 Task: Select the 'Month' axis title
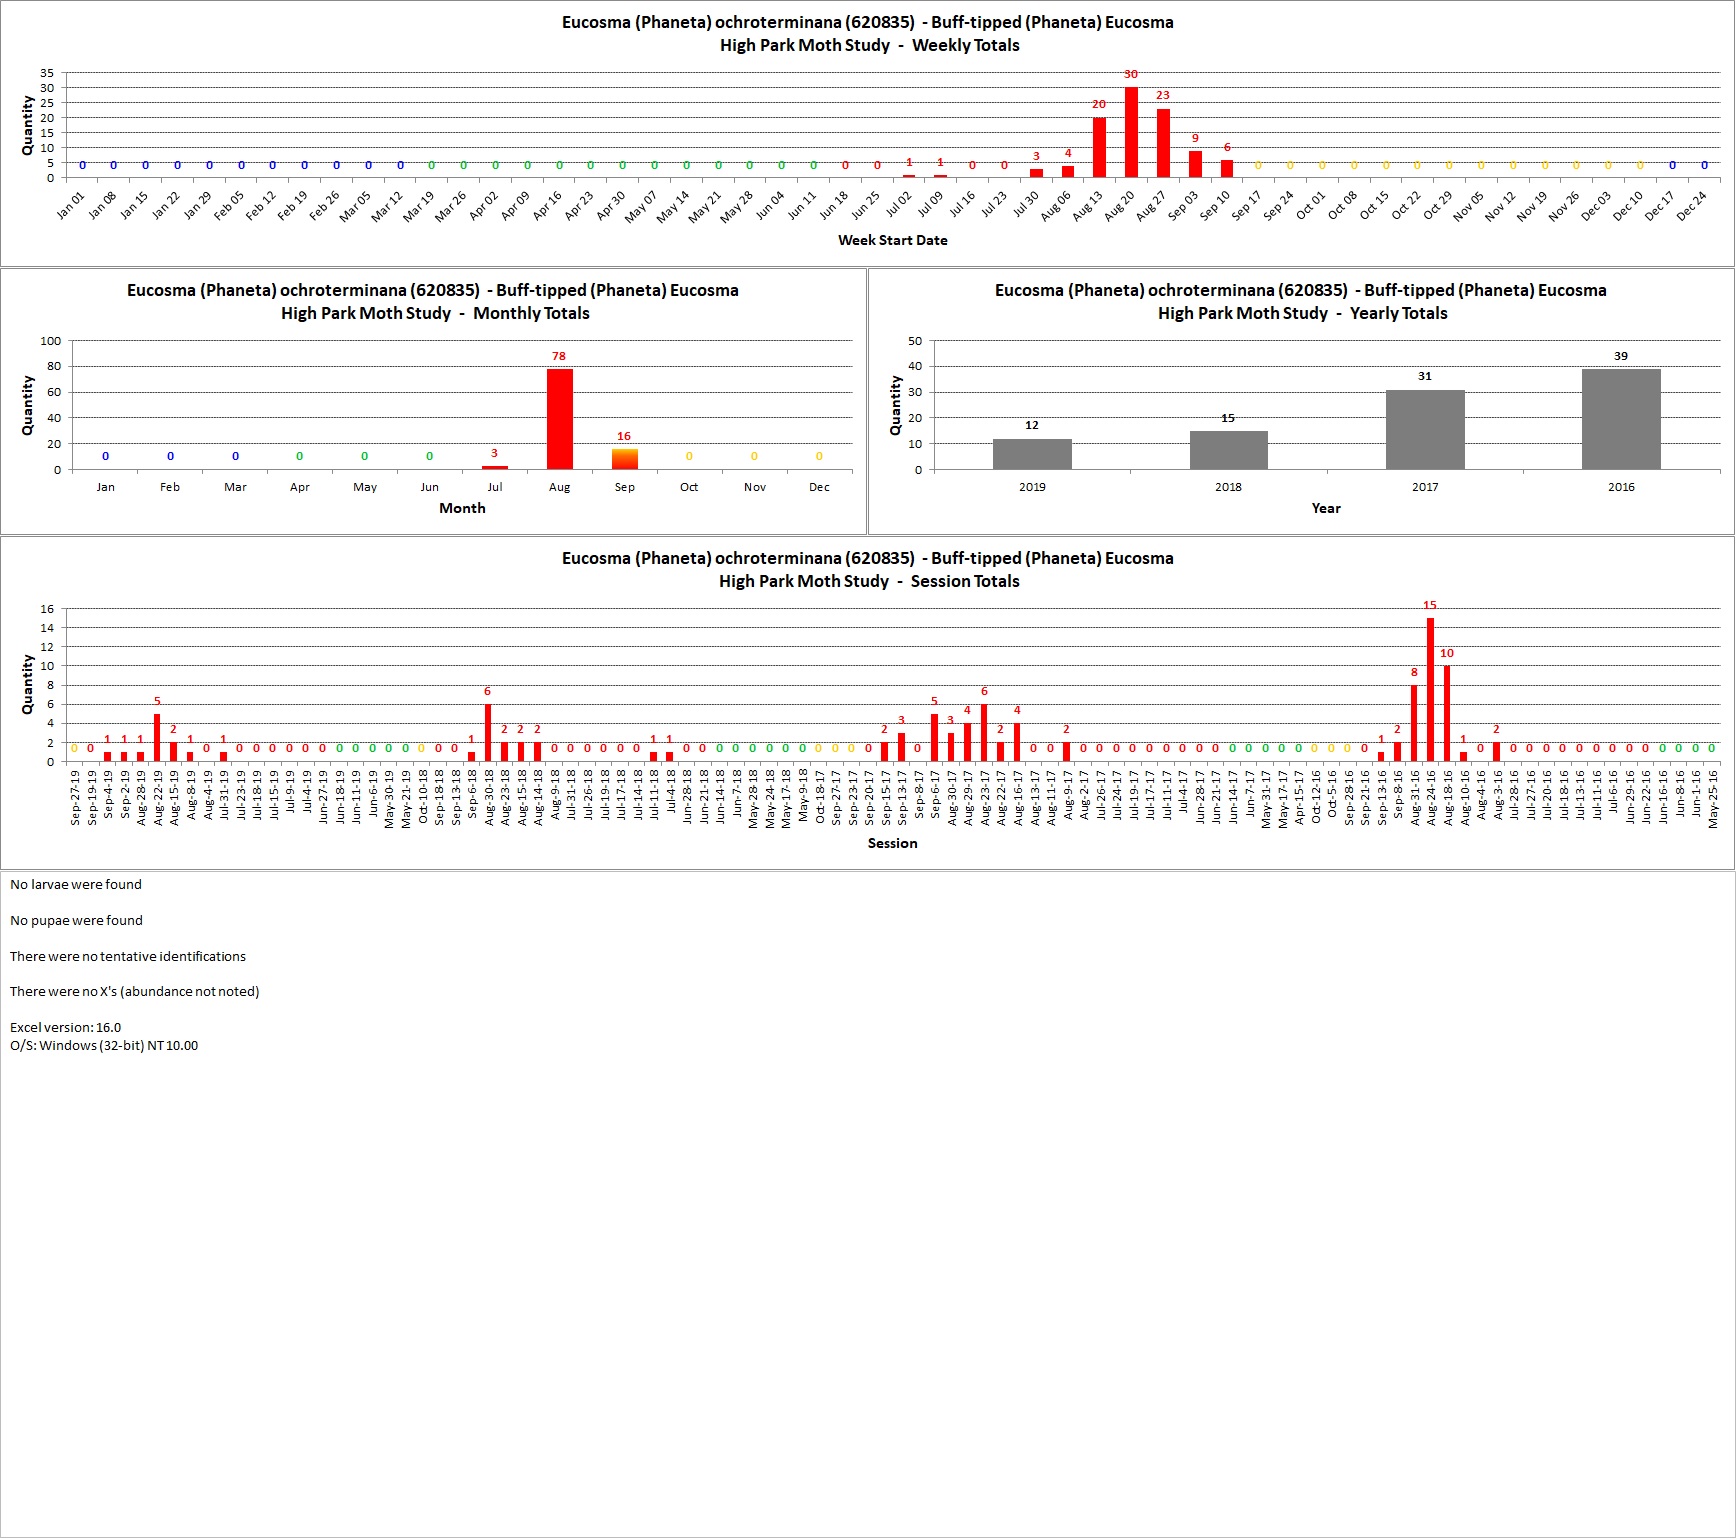click(462, 508)
